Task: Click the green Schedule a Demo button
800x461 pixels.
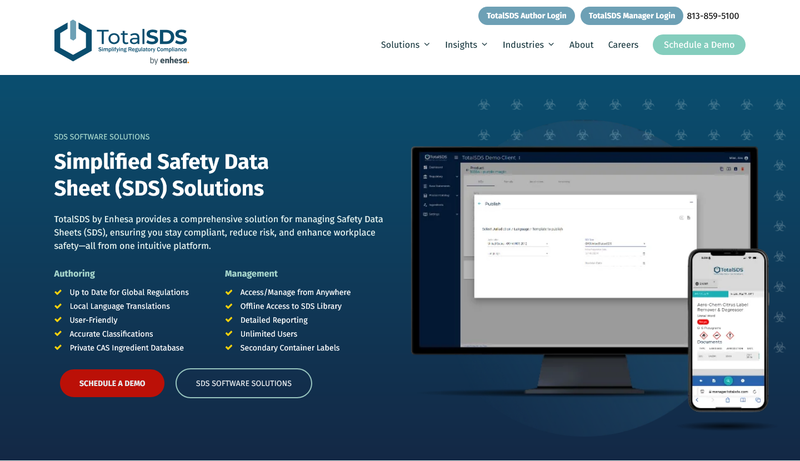Action: point(699,45)
